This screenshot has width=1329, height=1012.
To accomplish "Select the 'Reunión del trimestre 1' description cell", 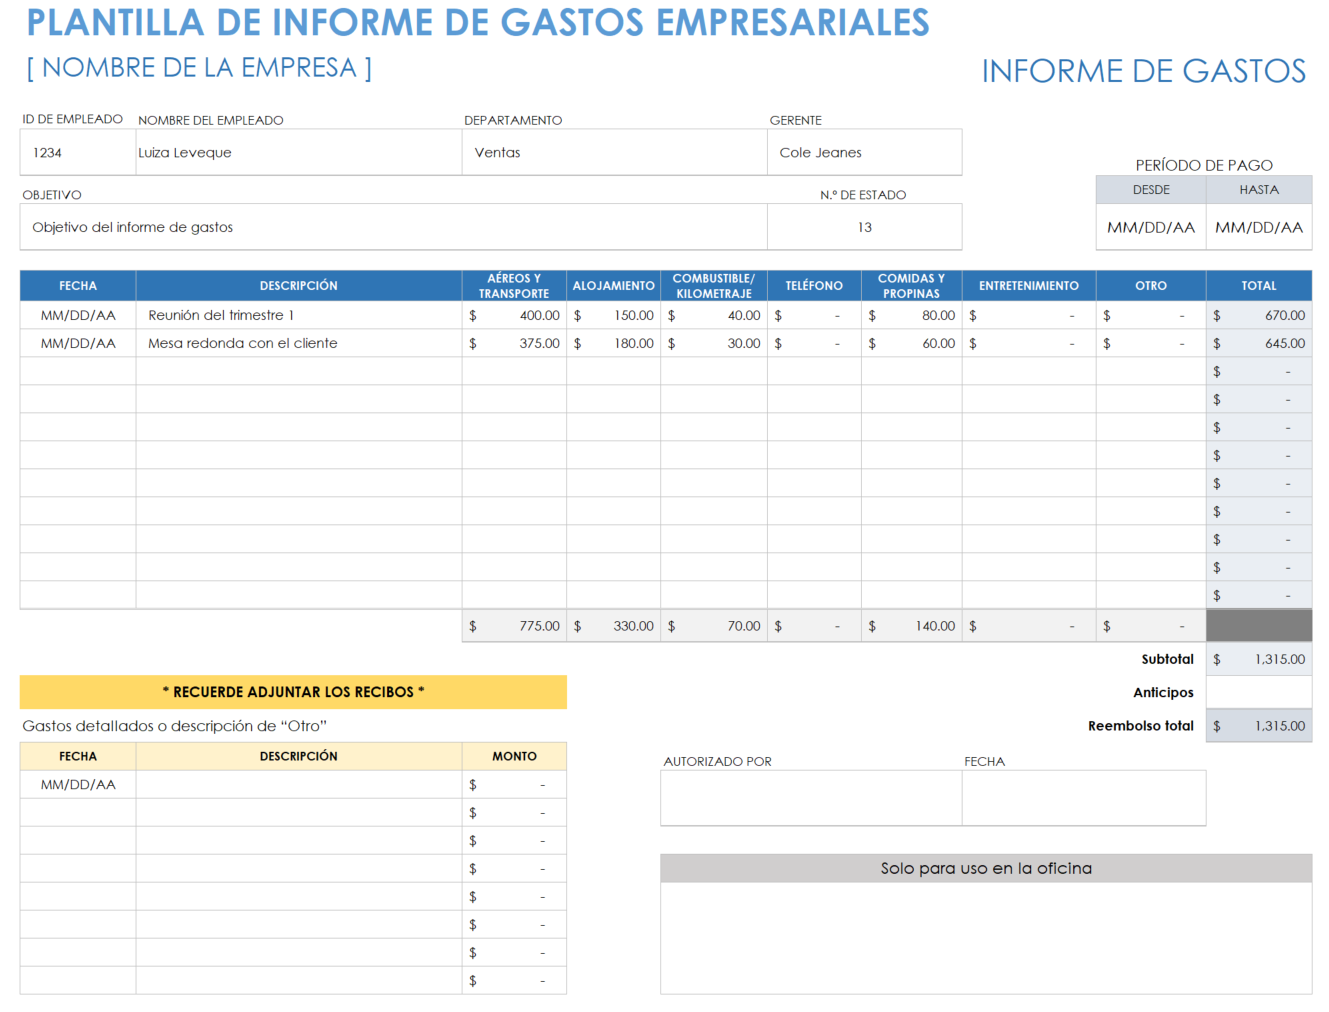I will coord(299,315).
